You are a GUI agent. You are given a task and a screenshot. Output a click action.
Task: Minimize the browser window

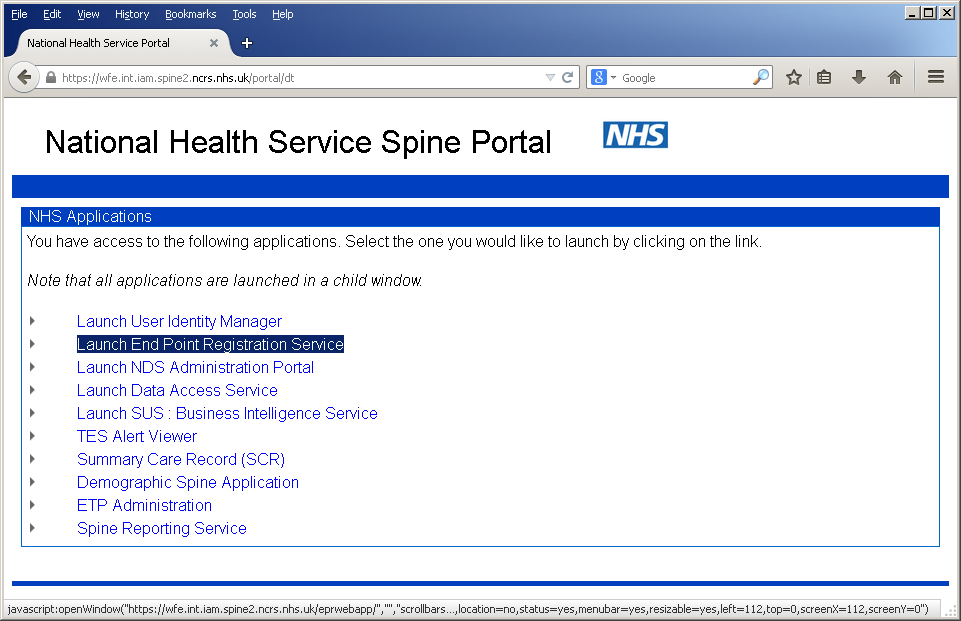913,12
